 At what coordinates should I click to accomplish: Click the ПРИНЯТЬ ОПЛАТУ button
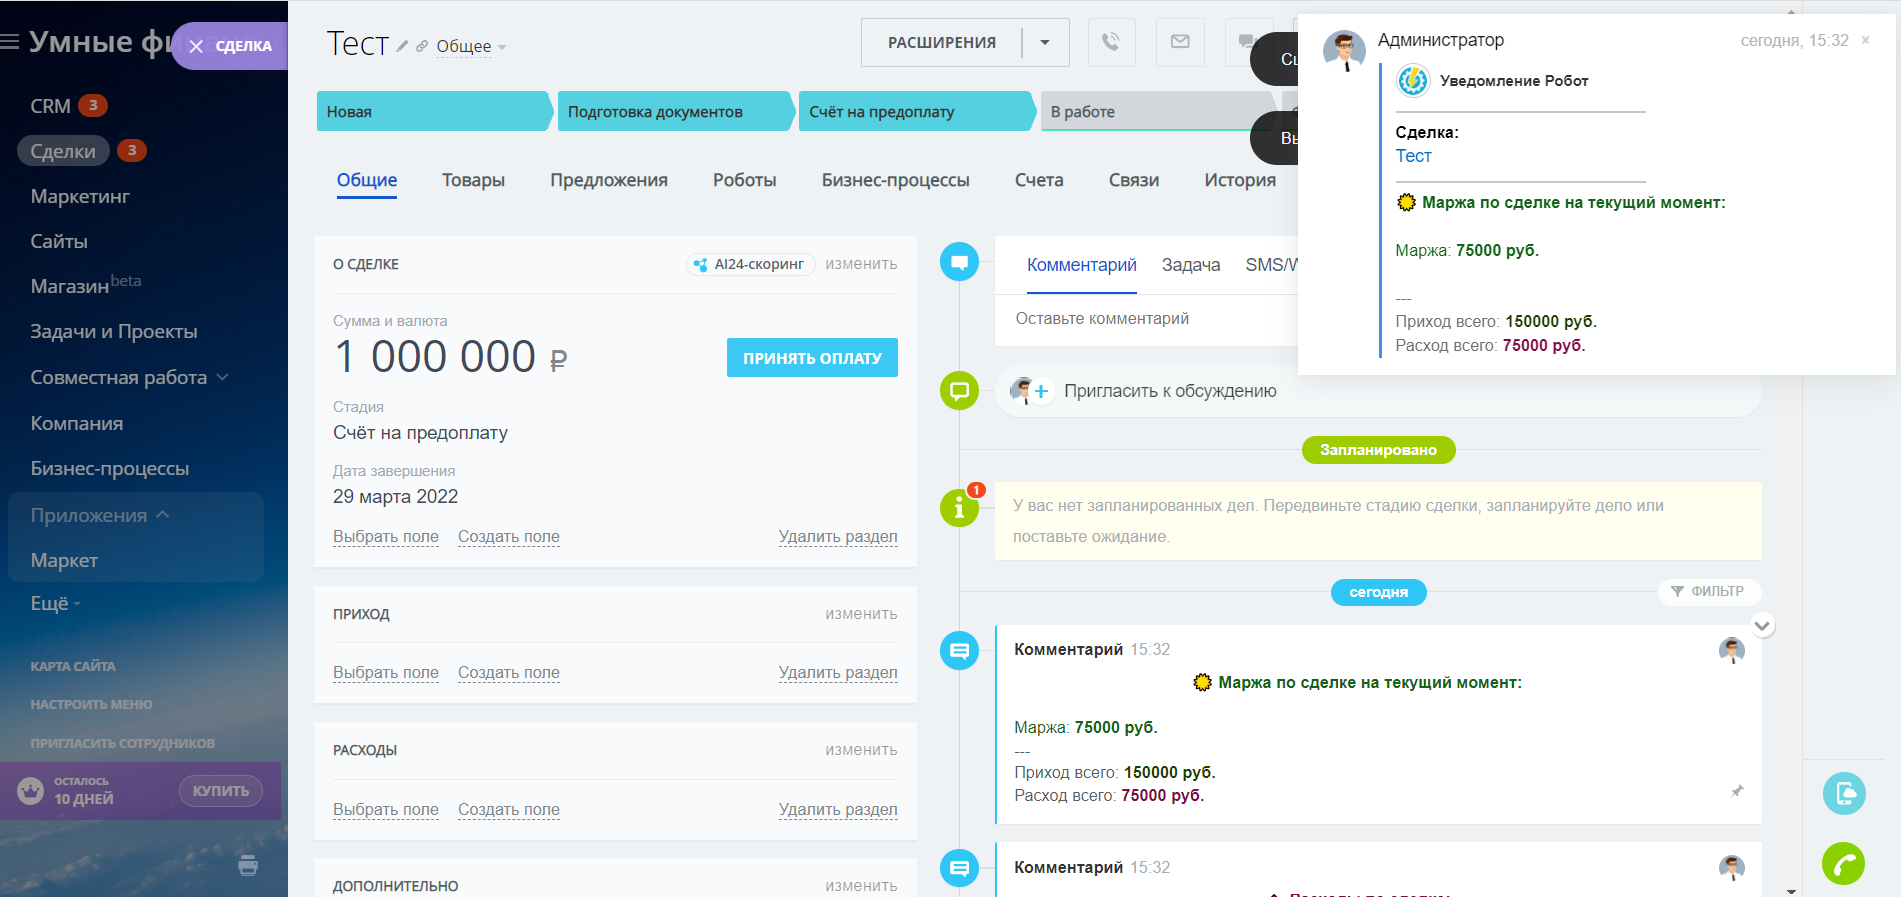(x=812, y=358)
